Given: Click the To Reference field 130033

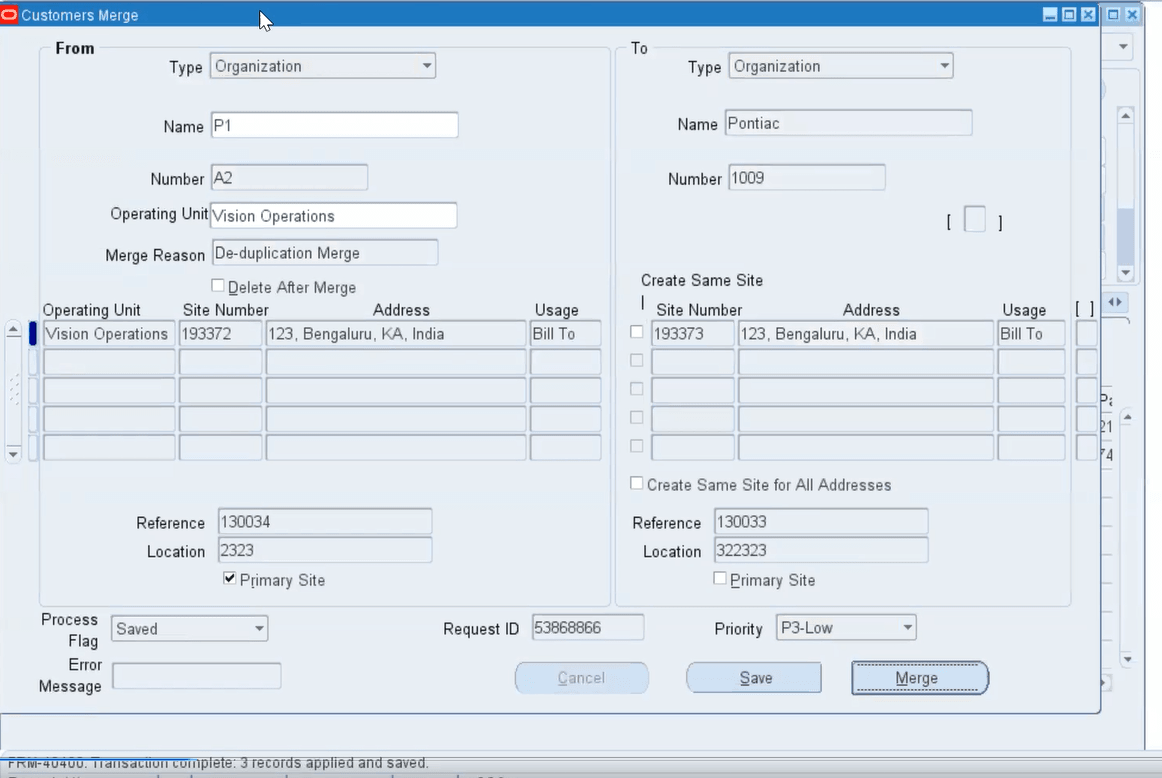Looking at the screenshot, I should click(821, 522).
